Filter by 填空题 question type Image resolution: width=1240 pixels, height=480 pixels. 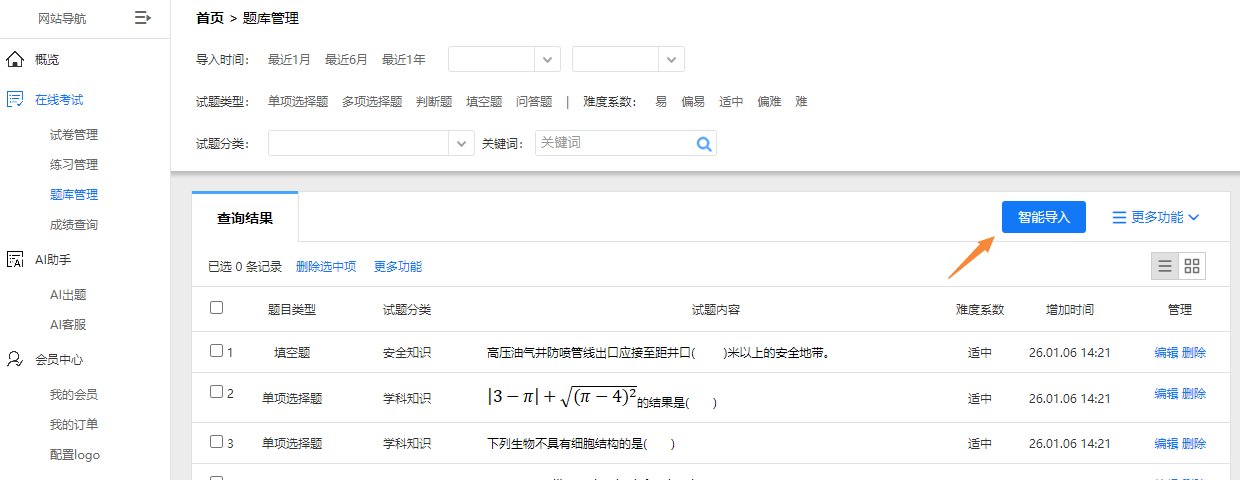[484, 102]
